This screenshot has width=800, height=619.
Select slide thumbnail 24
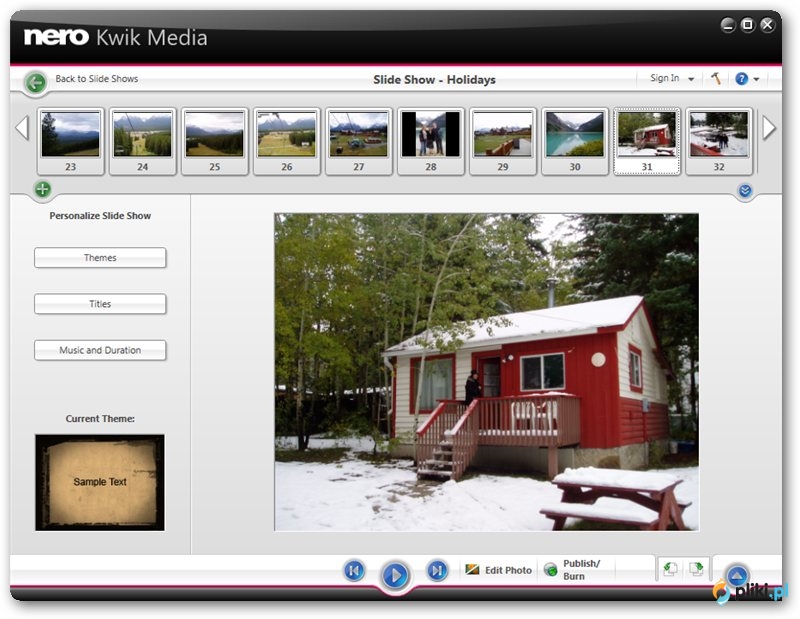coord(142,141)
